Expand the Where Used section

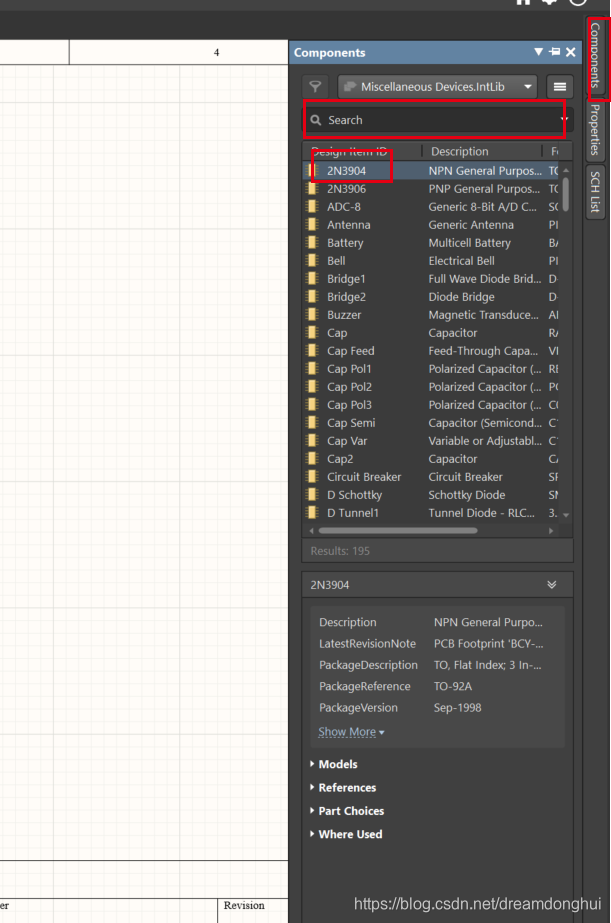click(x=346, y=834)
